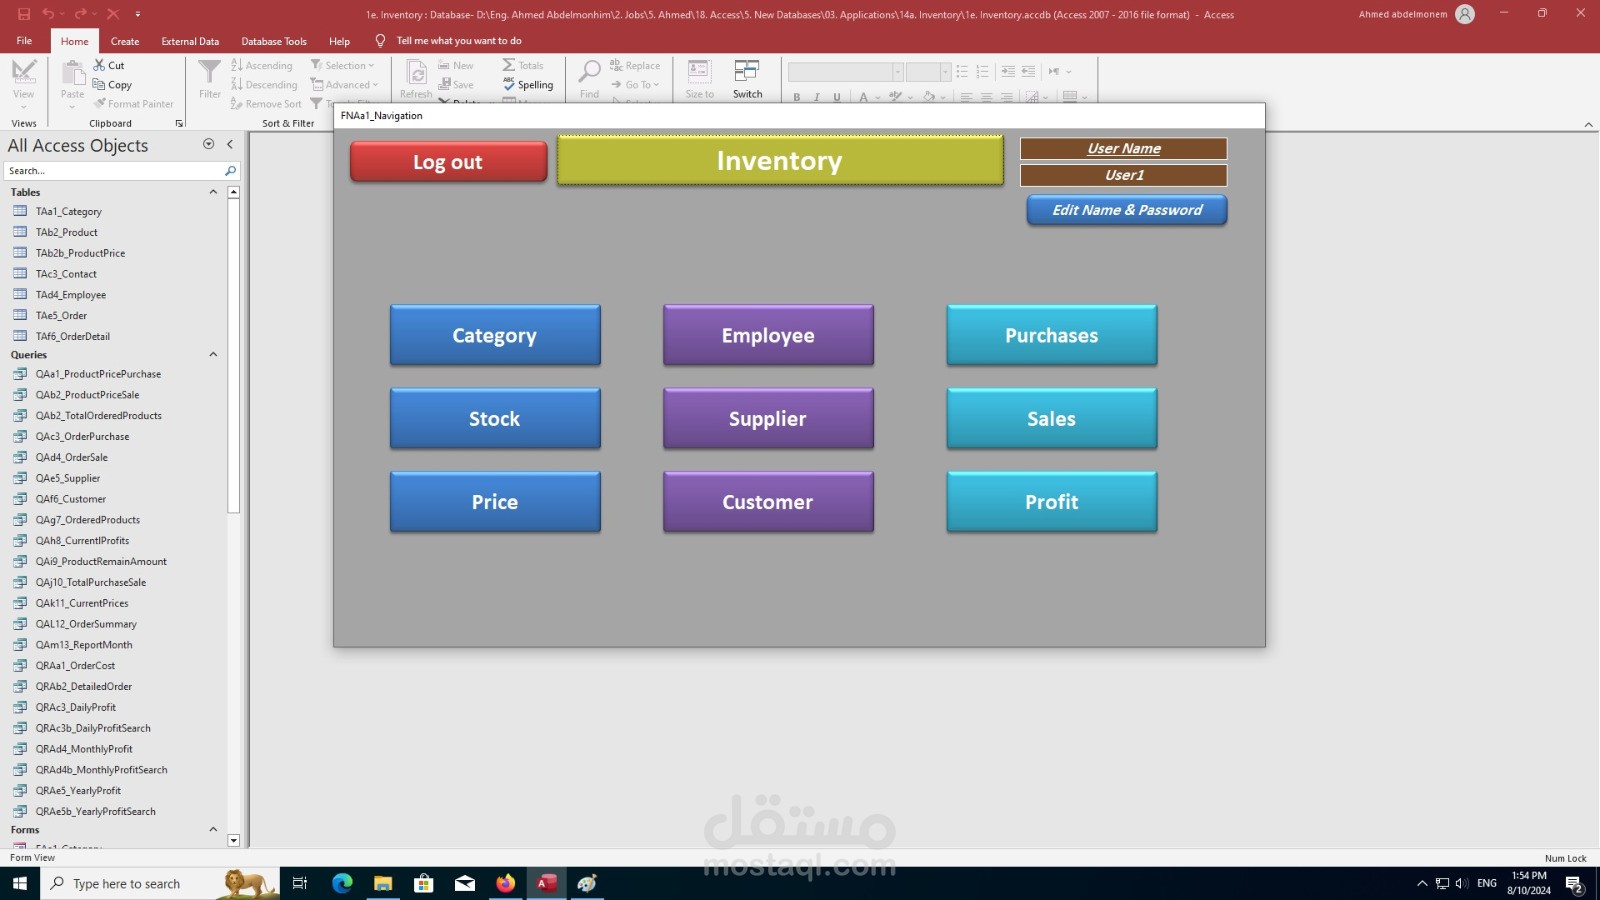The height and width of the screenshot is (900, 1600).
Task: Click the Spelling check icon
Action: [x=509, y=85]
